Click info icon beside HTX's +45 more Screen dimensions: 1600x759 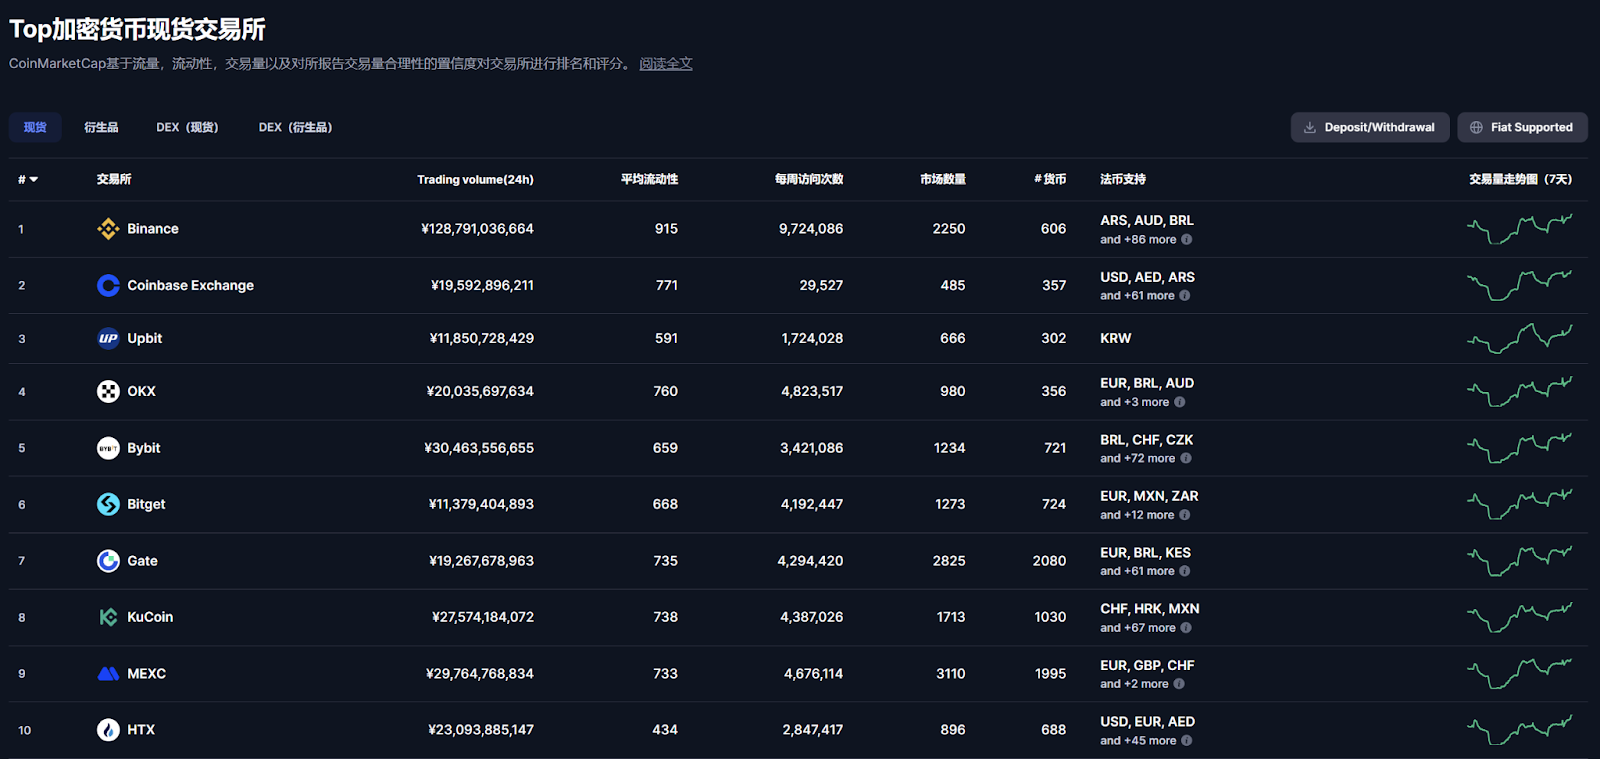1186,741
